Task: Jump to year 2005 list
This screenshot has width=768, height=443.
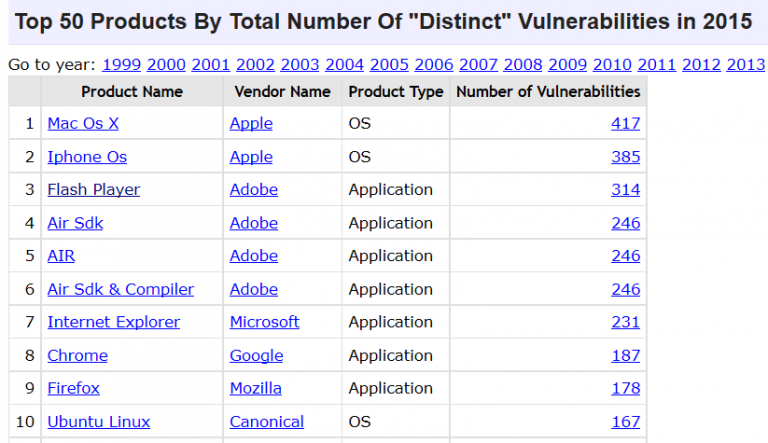Action: [x=389, y=65]
